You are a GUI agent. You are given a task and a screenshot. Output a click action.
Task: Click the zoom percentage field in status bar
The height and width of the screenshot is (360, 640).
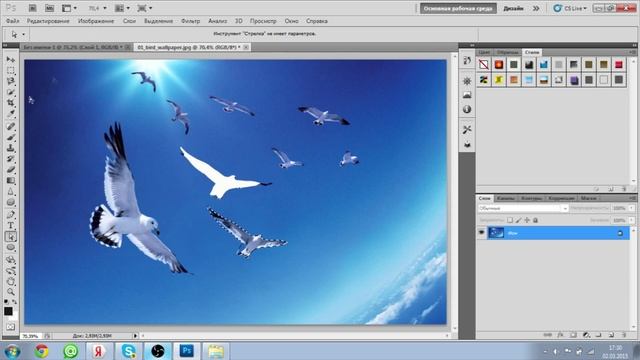(30, 336)
